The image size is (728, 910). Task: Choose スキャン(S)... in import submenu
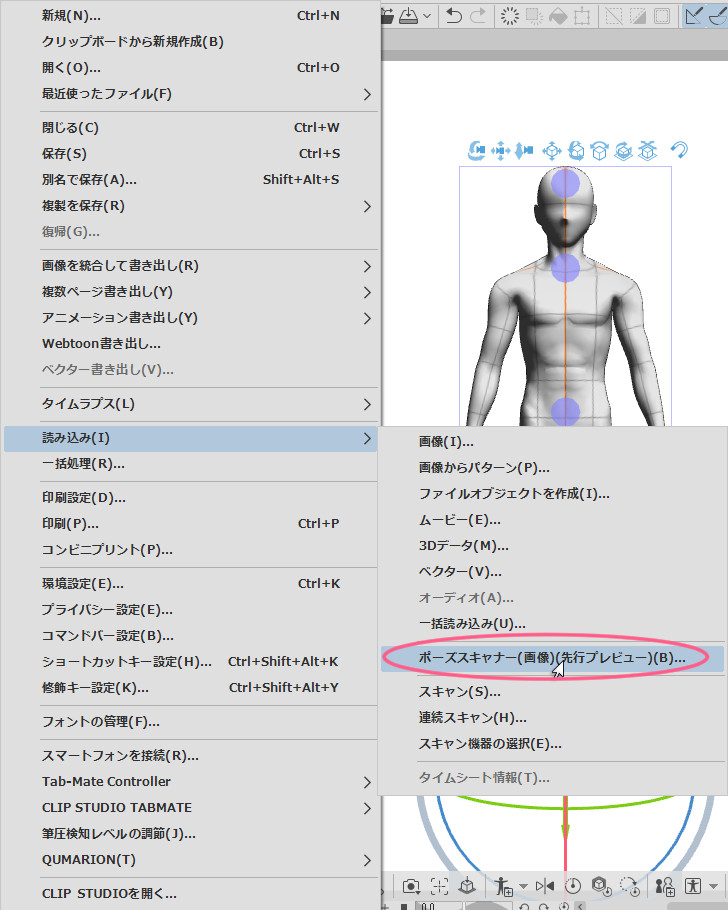coord(552,692)
